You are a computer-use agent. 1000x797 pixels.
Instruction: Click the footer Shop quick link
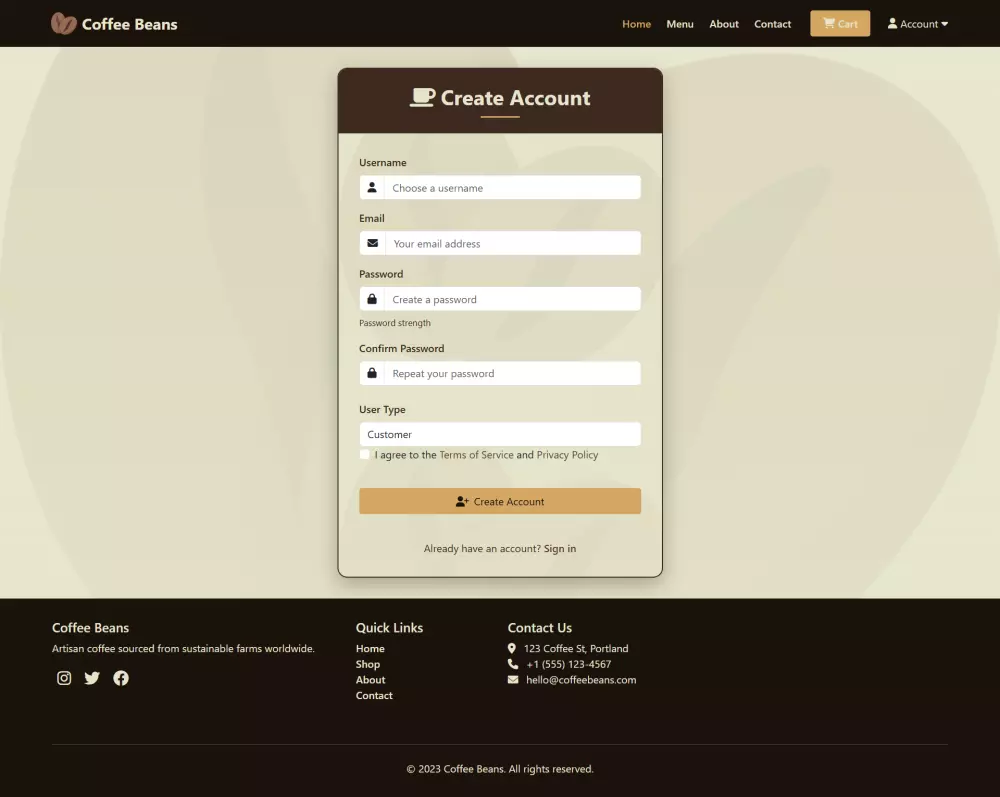click(368, 664)
